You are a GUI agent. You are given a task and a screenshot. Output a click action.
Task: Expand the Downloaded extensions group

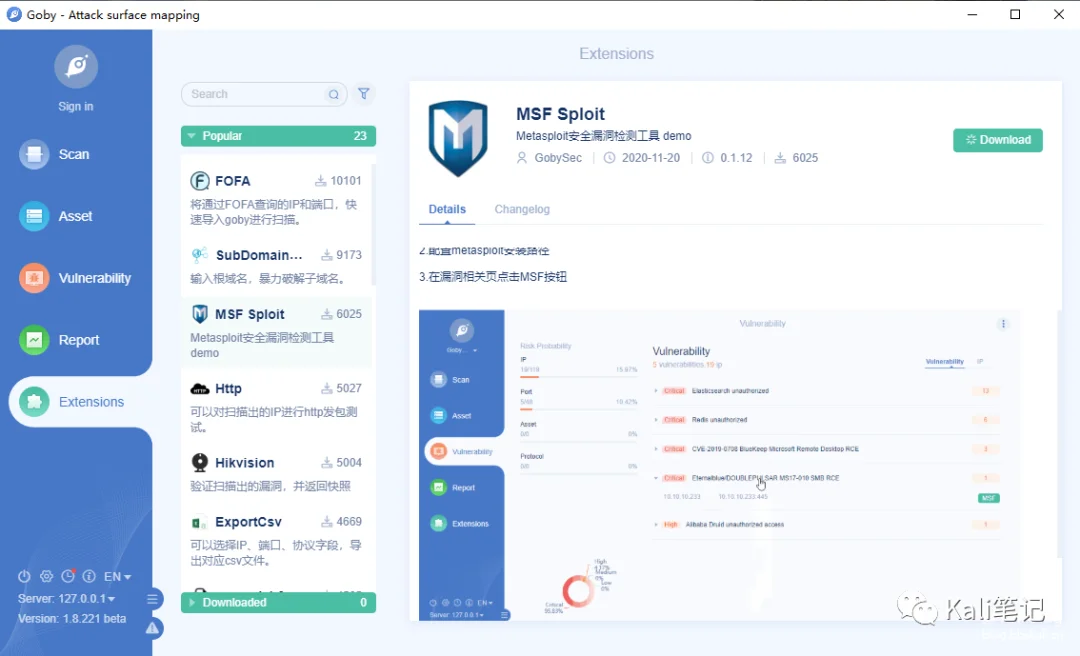(278, 602)
